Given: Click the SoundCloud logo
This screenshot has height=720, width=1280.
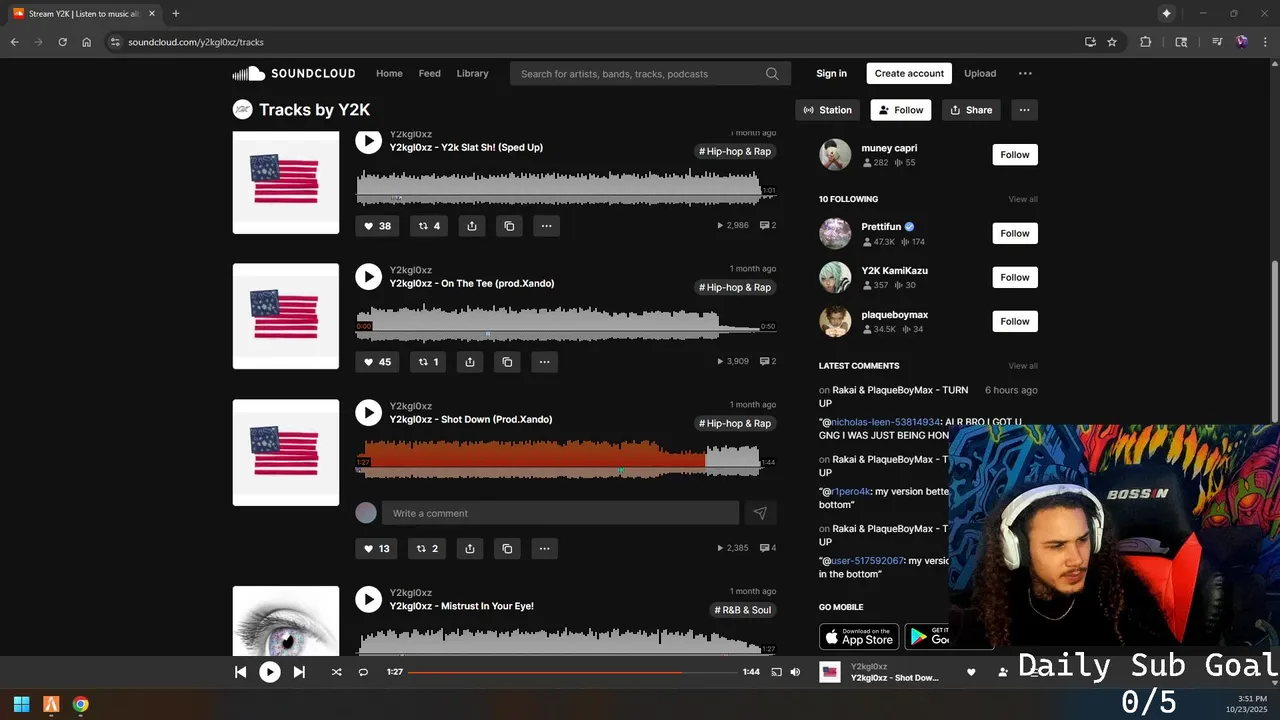Looking at the screenshot, I should 294,73.
